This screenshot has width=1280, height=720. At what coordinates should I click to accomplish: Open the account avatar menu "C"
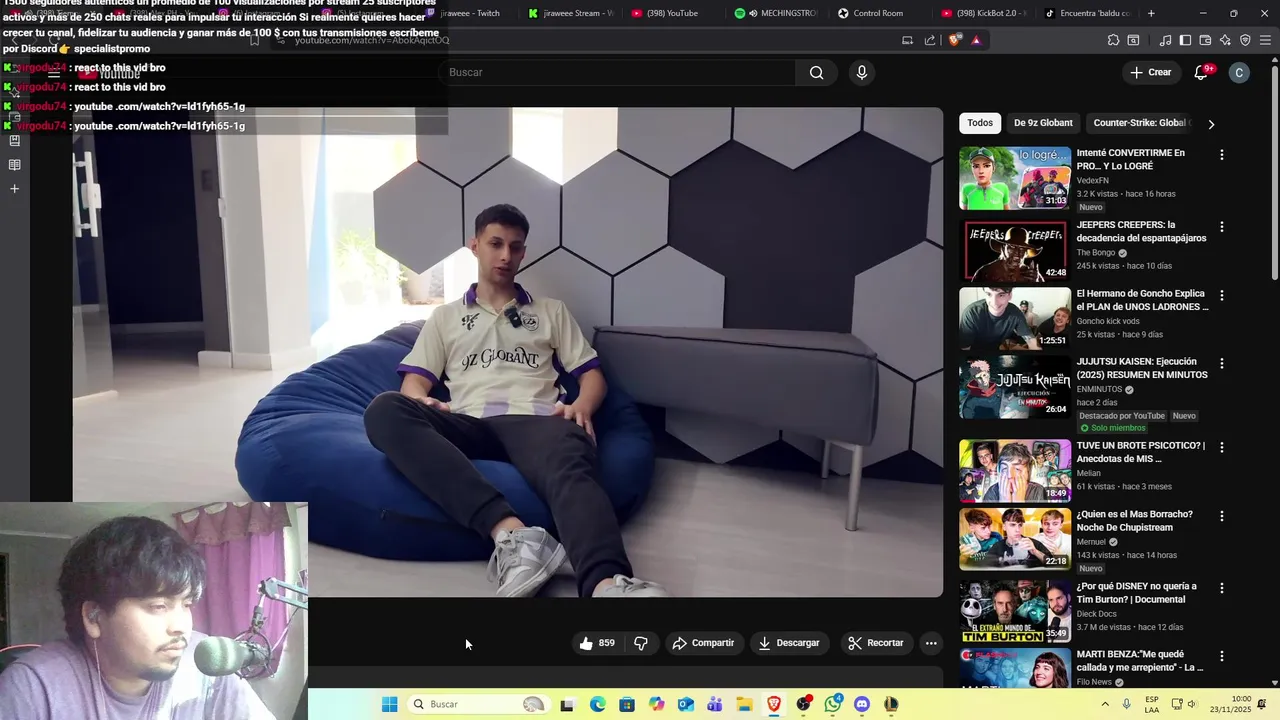coord(1239,72)
